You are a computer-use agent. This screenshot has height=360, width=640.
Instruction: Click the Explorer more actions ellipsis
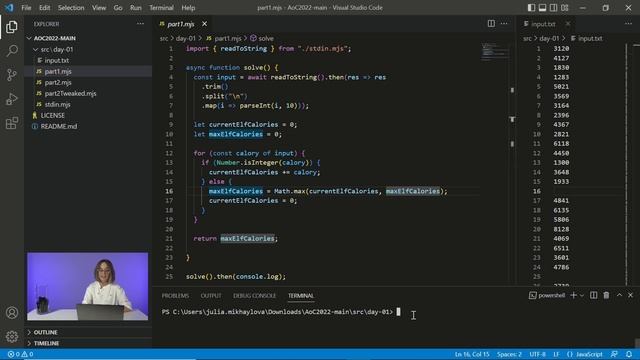(x=140, y=24)
